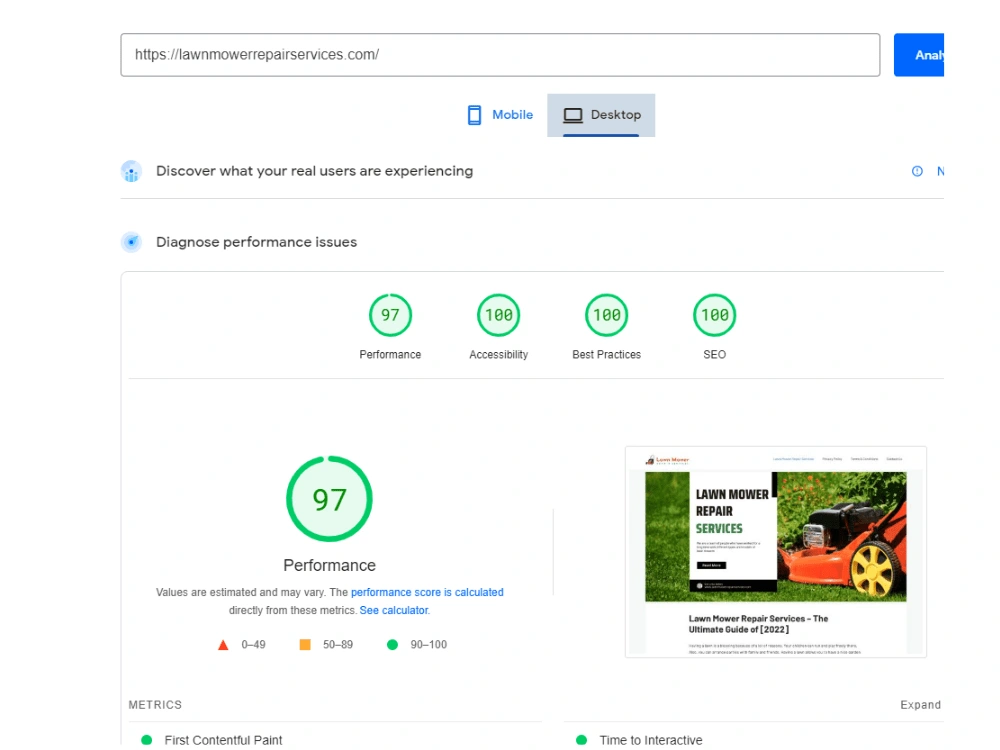Select the 100 Accessibility score gauge
1000x750 pixels.
pos(498,314)
